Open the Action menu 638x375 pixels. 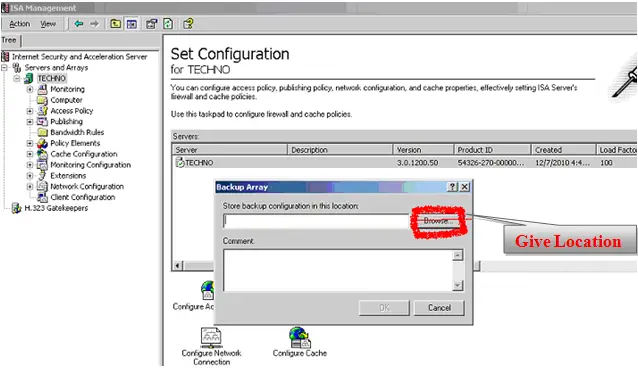[x=20, y=24]
